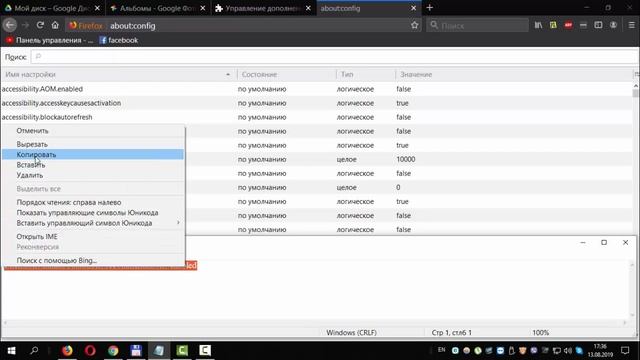Choose Поиск с помощью Bing
The image size is (640, 360).
coord(93,260)
